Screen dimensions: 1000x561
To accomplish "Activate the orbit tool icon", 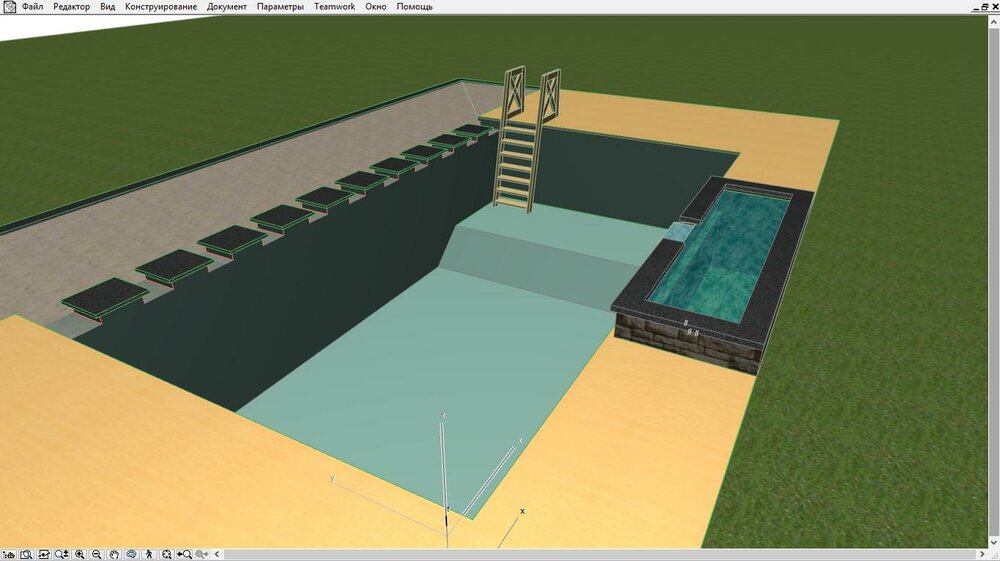I will (x=131, y=555).
